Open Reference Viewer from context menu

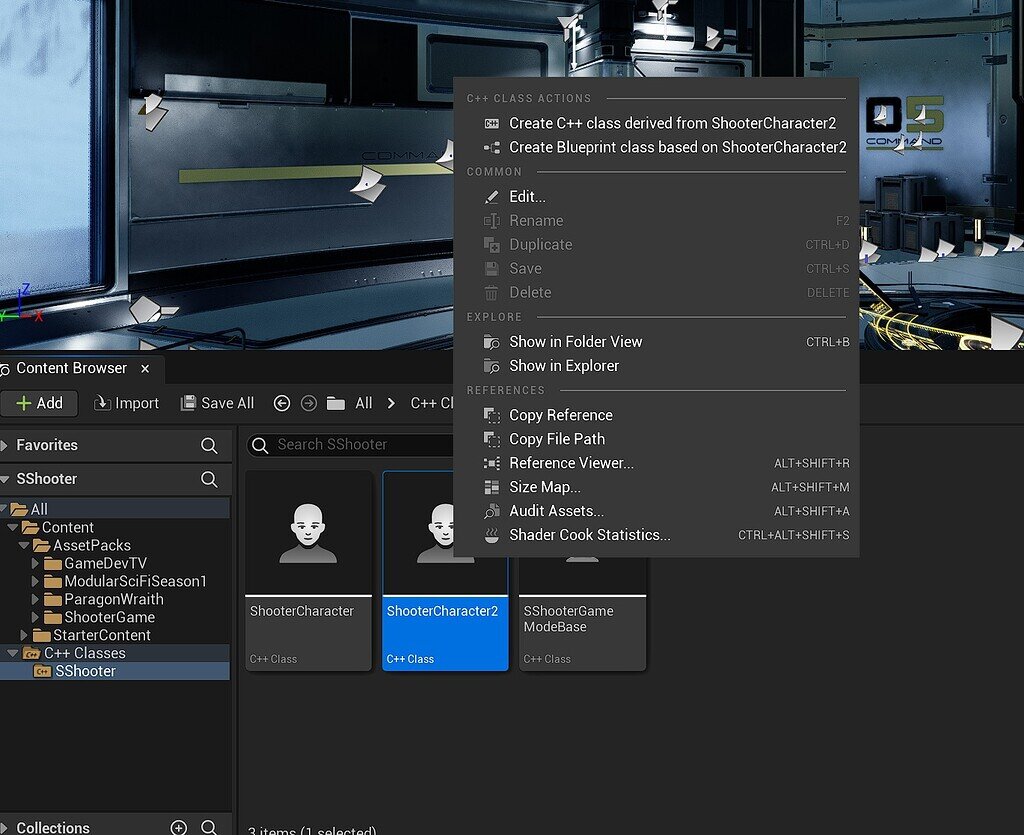click(571, 463)
